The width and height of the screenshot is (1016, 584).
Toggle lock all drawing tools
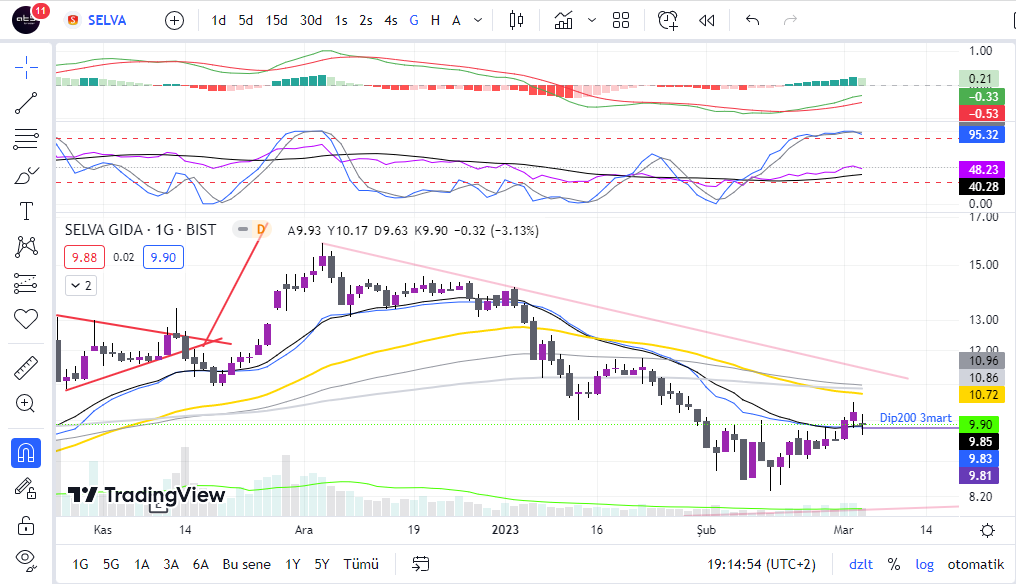tap(26, 524)
